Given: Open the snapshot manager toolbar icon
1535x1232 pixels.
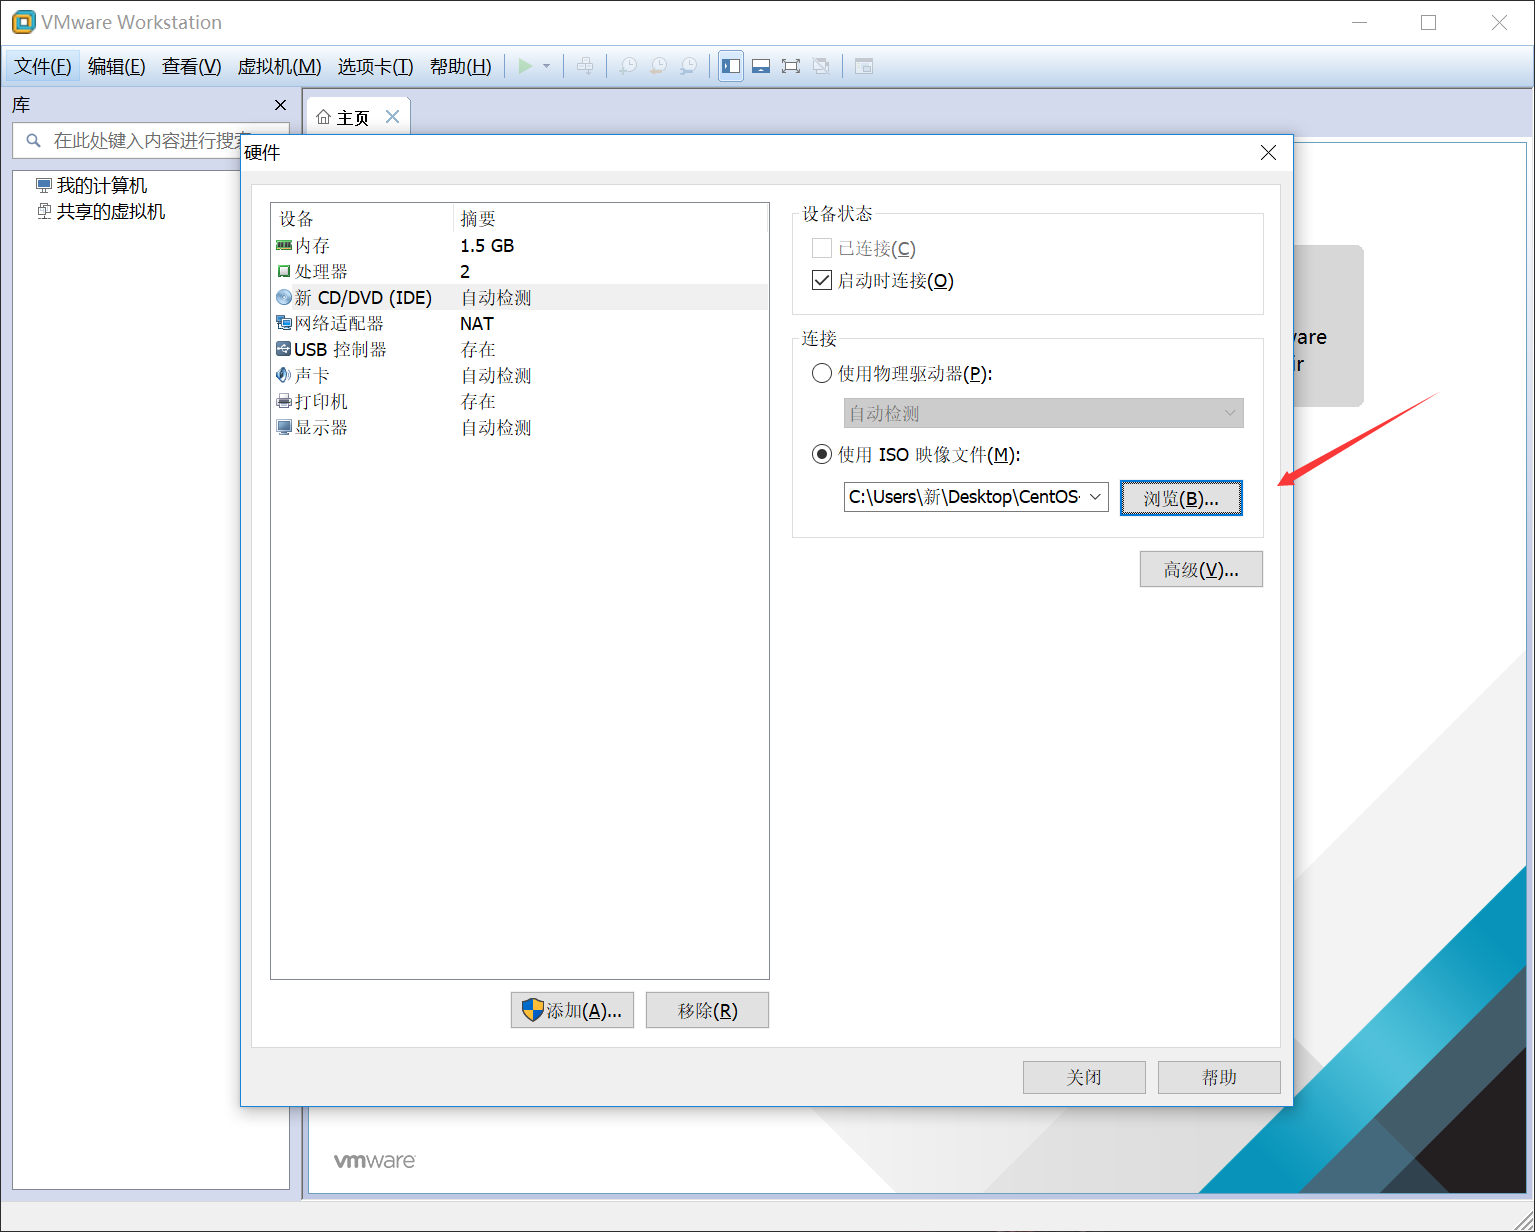Looking at the screenshot, I should 688,66.
